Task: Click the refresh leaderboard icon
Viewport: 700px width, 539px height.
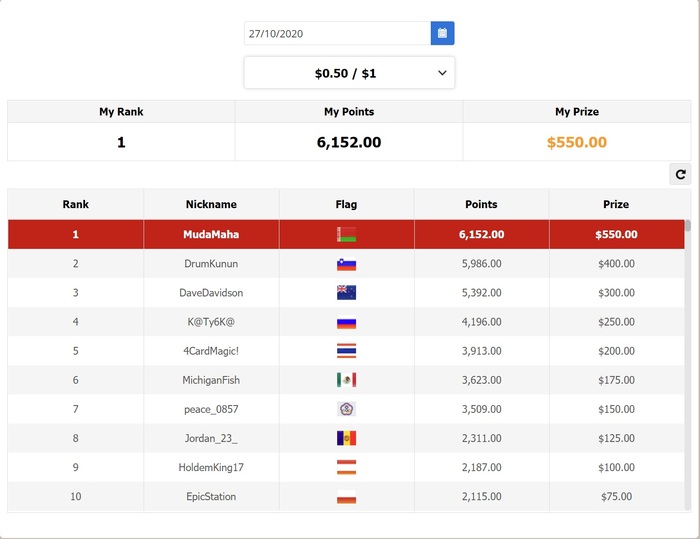Action: 681,174
